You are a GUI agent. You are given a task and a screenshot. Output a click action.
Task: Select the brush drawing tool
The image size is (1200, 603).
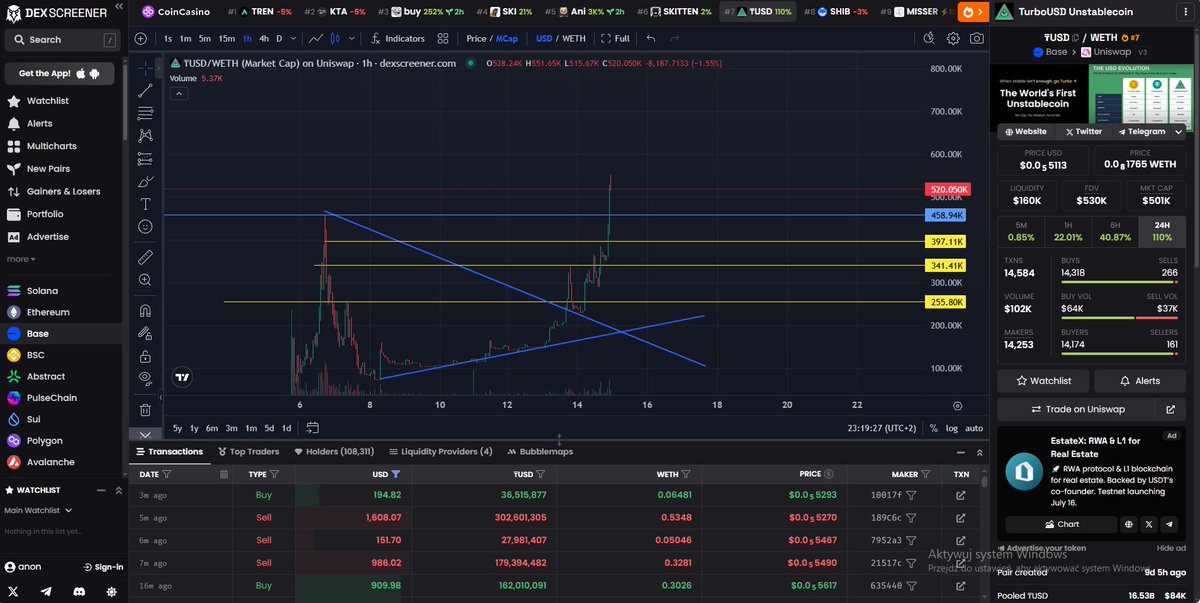(146, 181)
